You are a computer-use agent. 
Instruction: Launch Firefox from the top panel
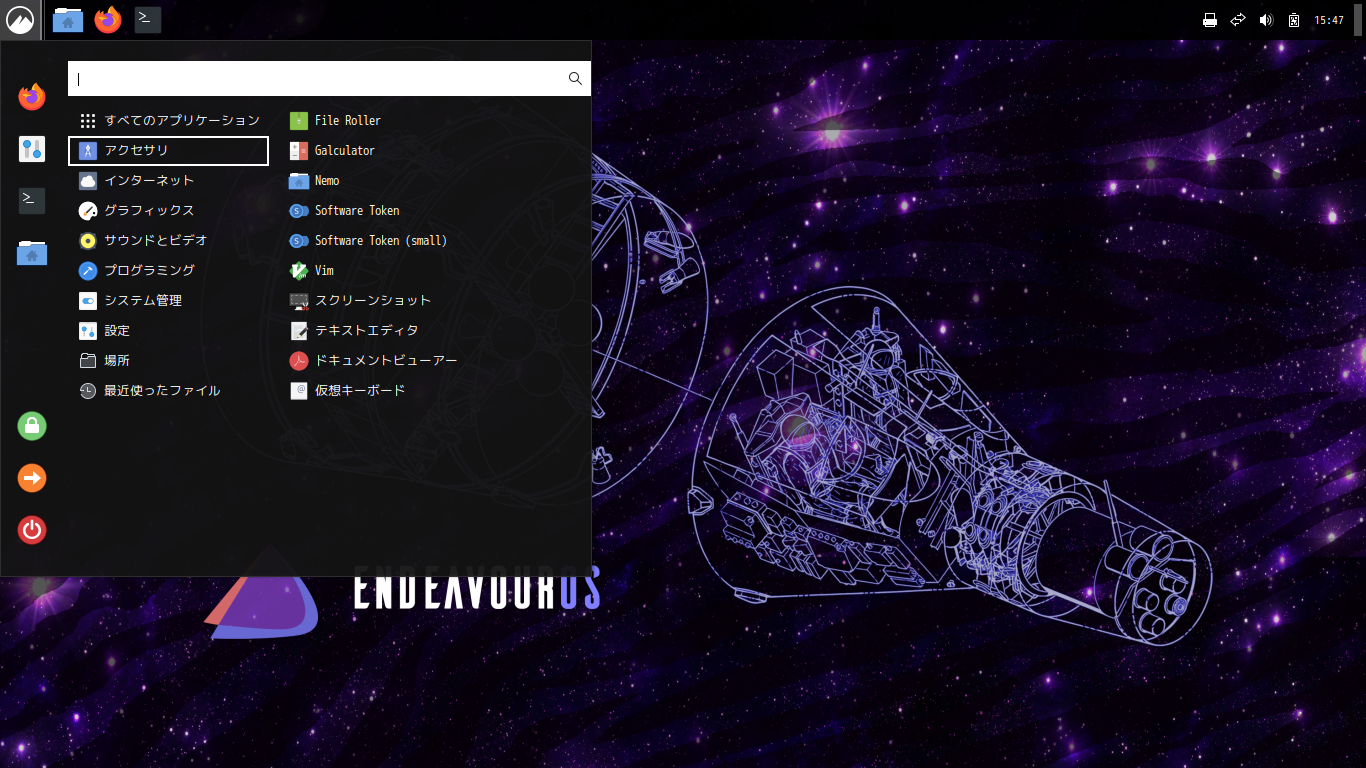pos(107,20)
